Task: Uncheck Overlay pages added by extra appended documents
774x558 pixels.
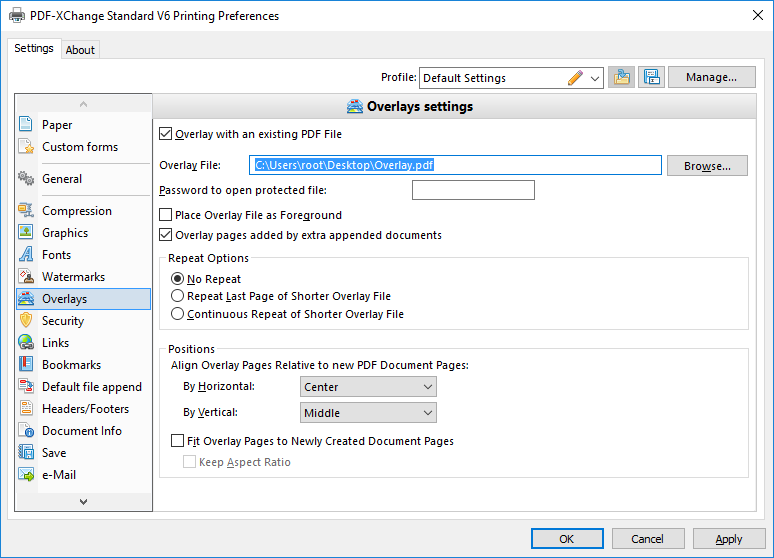Action: pos(166,235)
